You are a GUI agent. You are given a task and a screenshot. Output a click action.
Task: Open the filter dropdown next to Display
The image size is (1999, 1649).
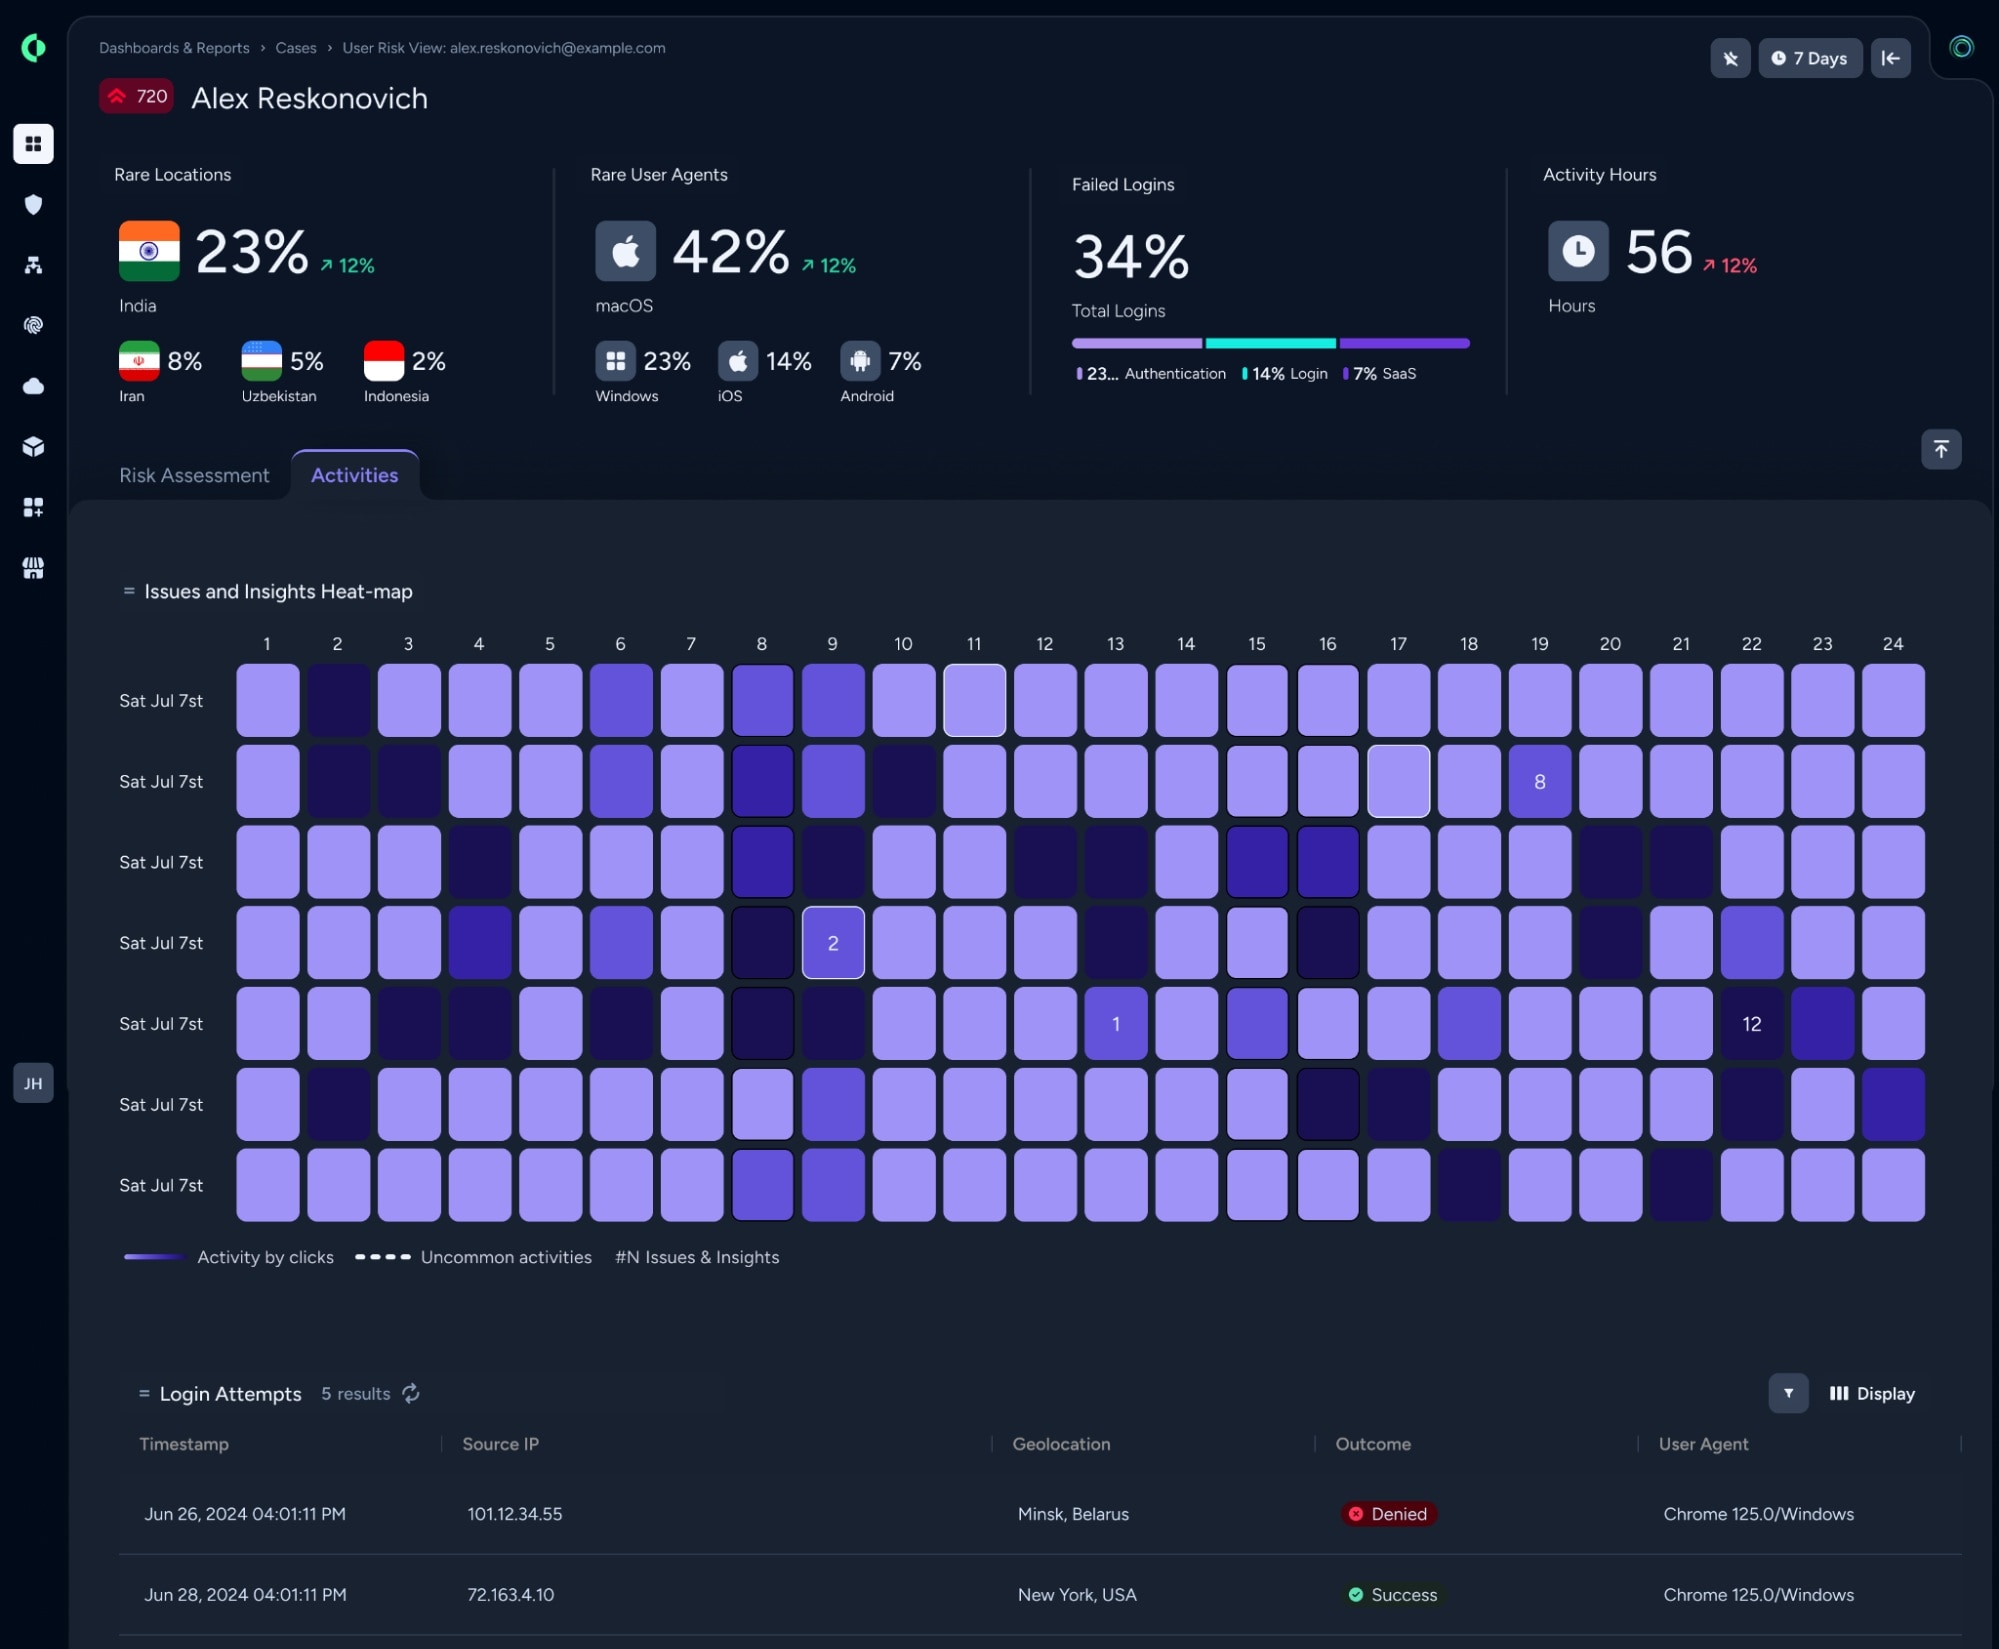click(x=1788, y=1393)
